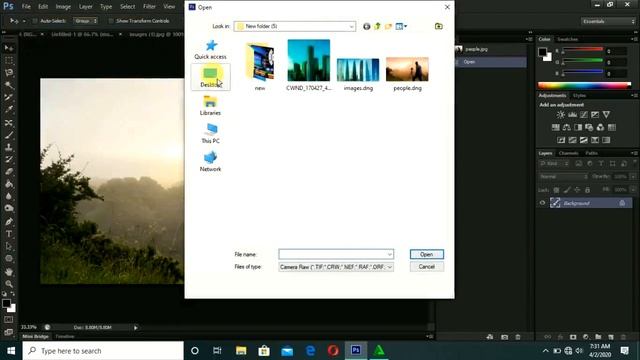Select the Hand tool
This screenshot has height=360, width=640.
[9, 271]
